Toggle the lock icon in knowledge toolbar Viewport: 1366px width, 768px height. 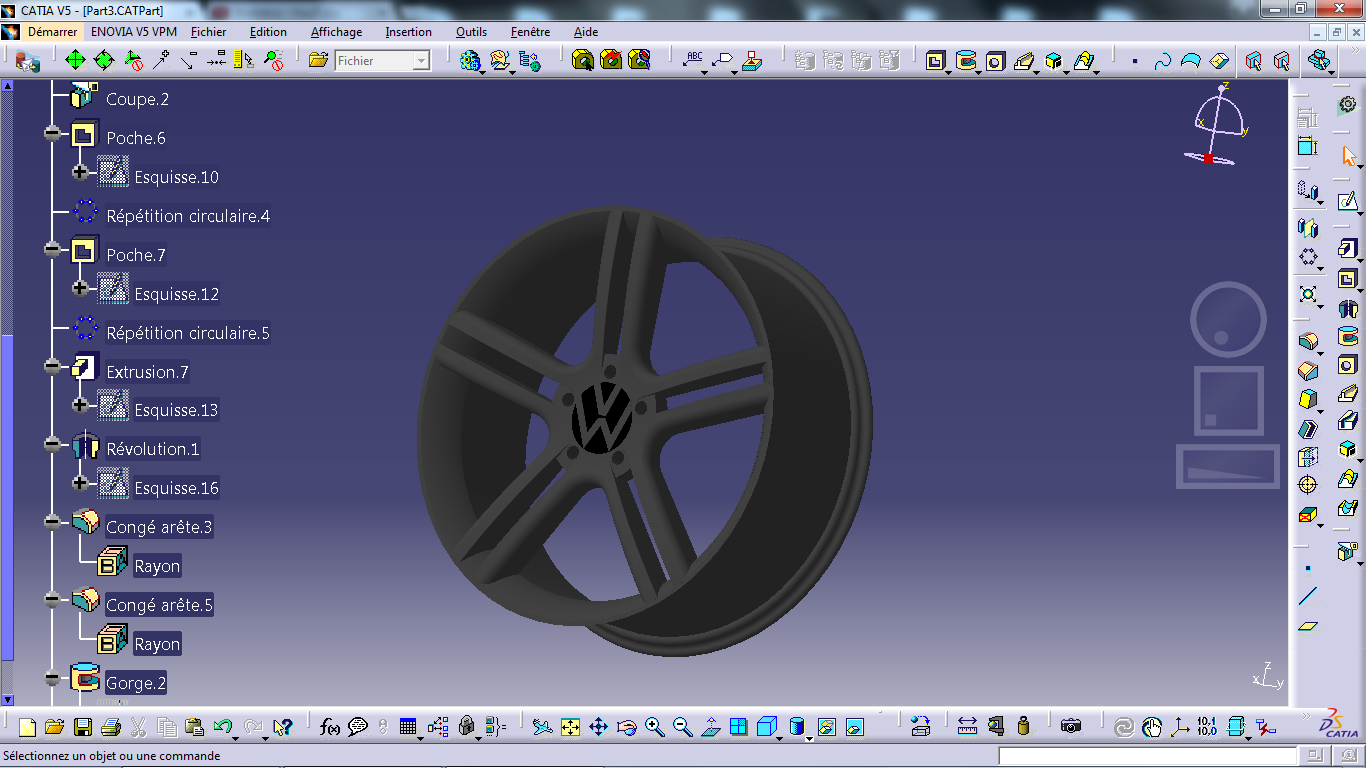pos(466,727)
